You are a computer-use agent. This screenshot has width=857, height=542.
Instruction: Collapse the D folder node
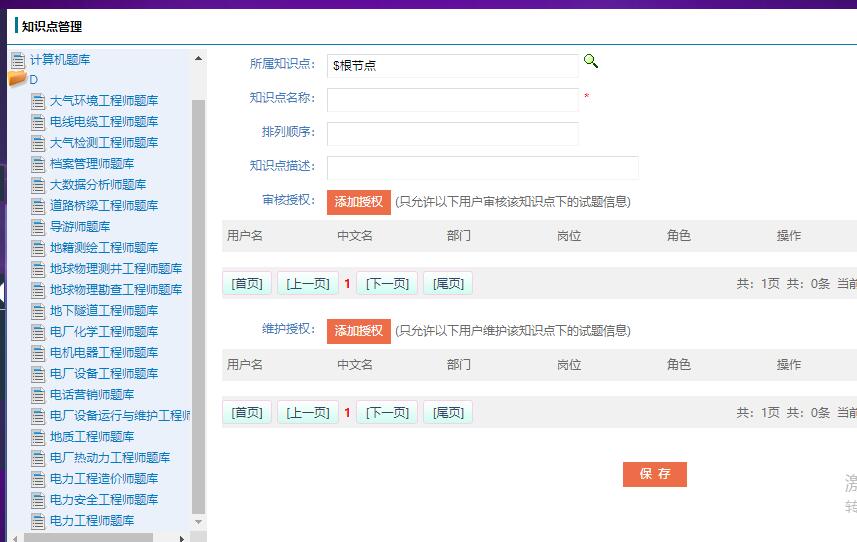pos(33,80)
